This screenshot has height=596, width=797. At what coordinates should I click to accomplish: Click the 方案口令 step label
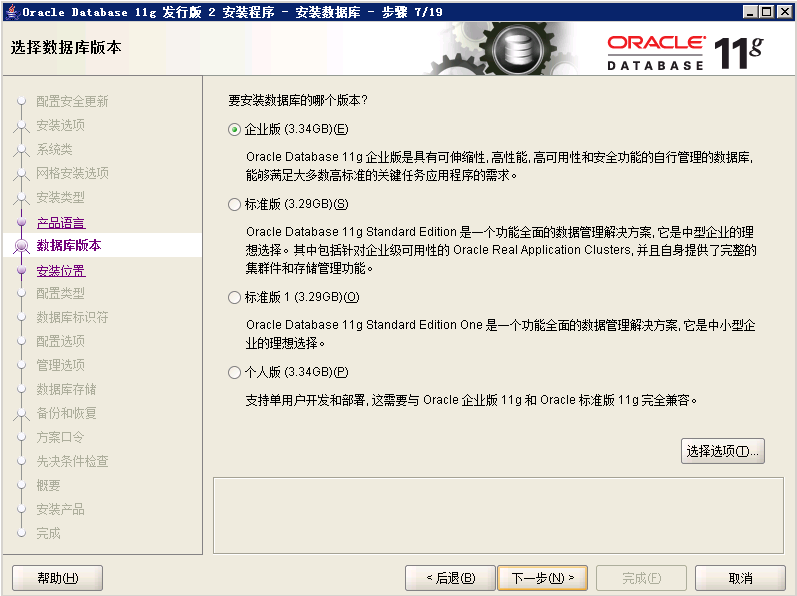pyautogui.click(x=60, y=437)
